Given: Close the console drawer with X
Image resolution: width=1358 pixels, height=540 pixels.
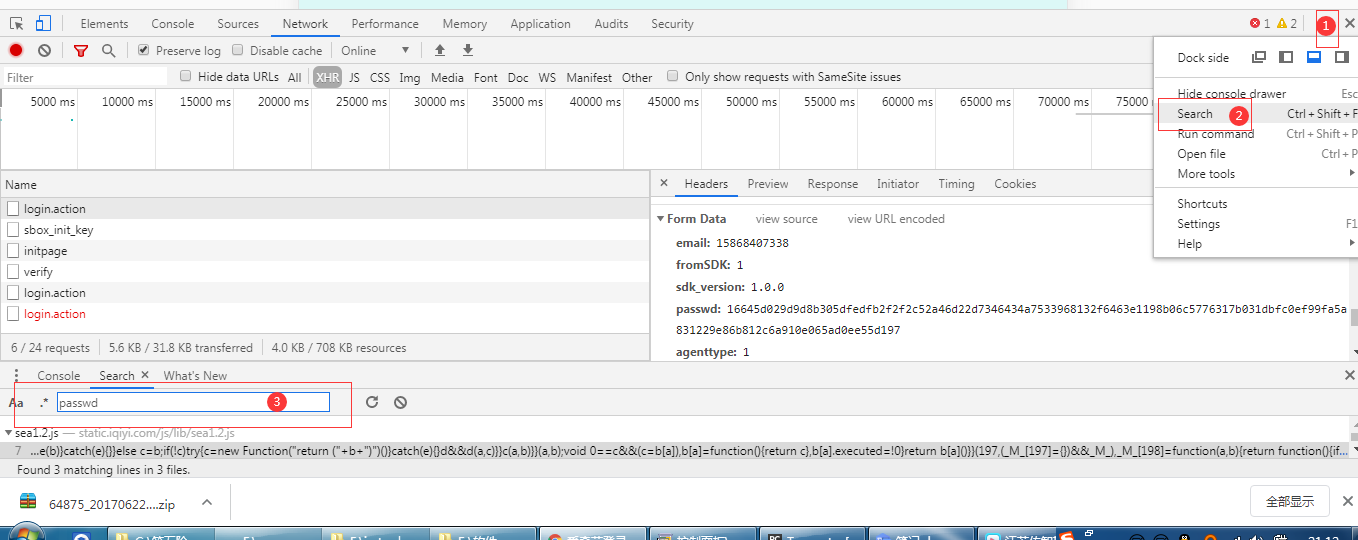Looking at the screenshot, I should 1350,375.
